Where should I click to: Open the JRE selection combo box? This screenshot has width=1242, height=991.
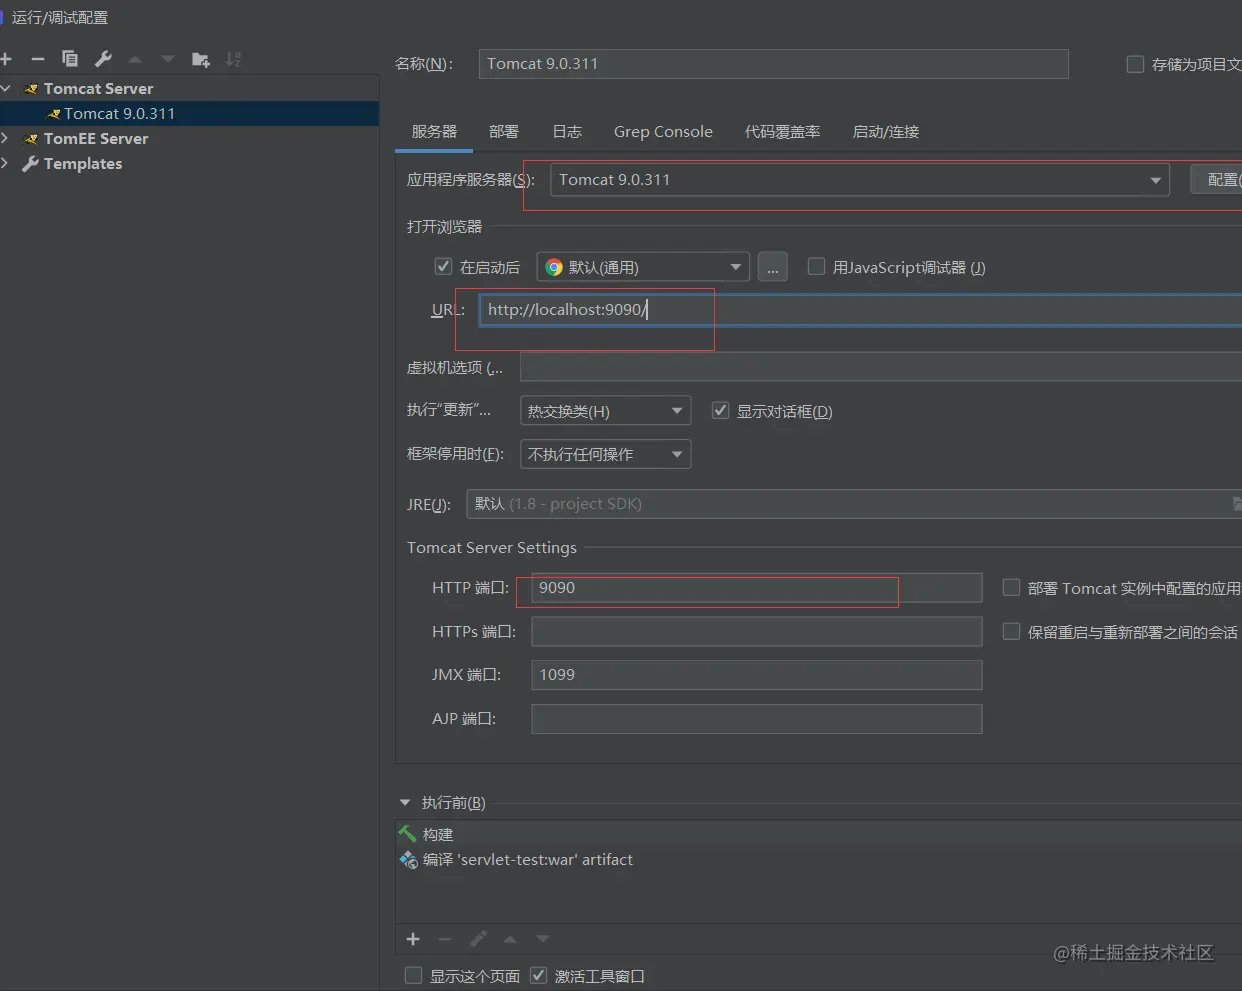pos(854,504)
